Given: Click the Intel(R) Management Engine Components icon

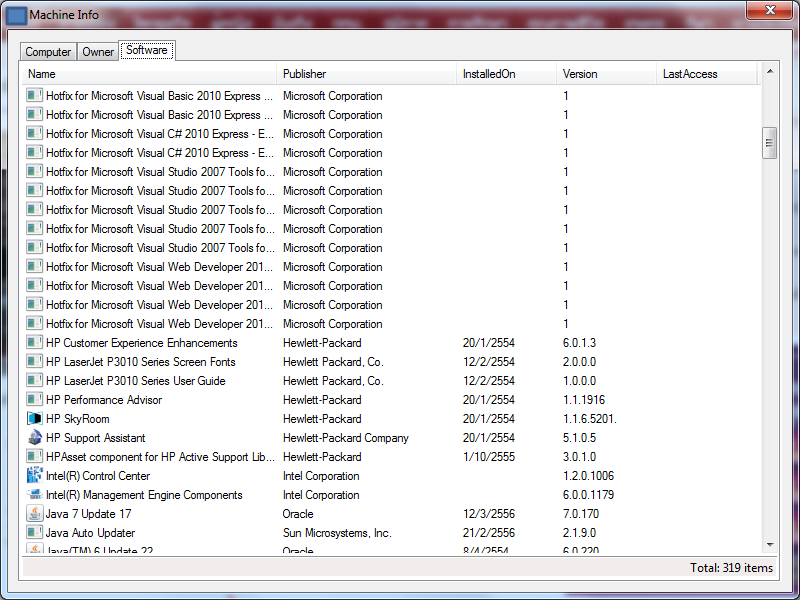Looking at the screenshot, I should click(34, 494).
